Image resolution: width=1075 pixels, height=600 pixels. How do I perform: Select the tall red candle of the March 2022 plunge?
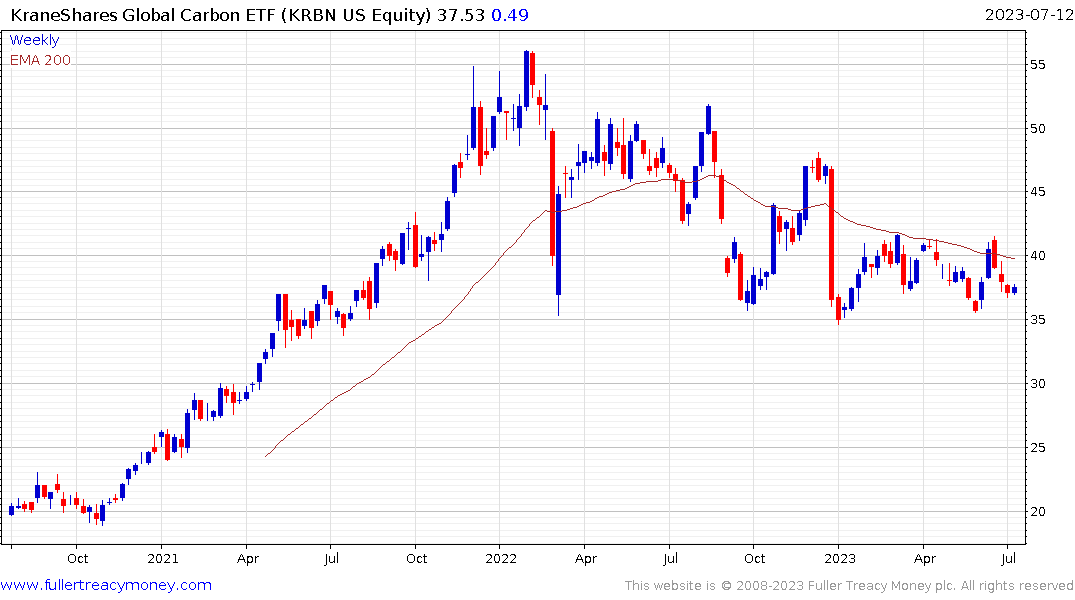click(553, 193)
